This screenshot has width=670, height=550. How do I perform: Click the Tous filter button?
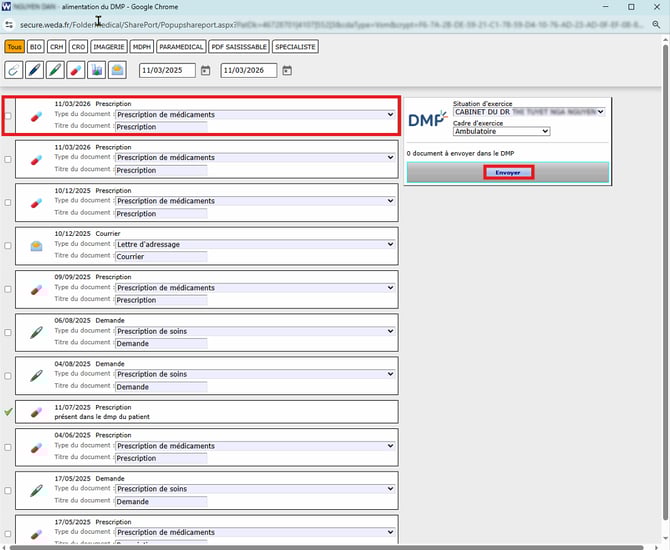14,46
